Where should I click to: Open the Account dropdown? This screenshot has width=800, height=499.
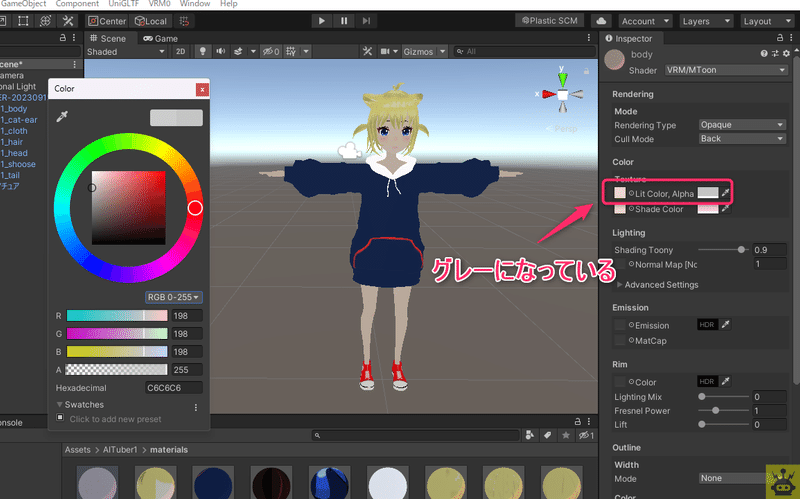(645, 21)
